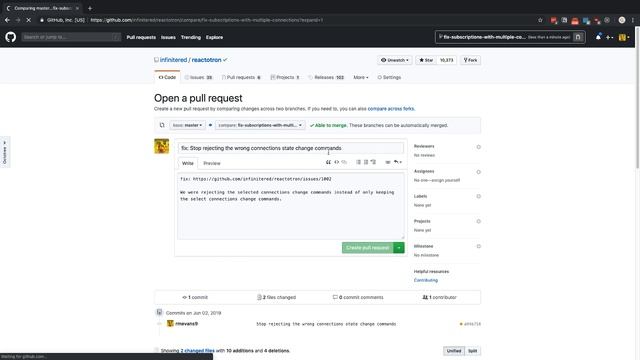Screen dimensions: 640x360
Task: Open the repository Settings tab
Action: (389, 77)
